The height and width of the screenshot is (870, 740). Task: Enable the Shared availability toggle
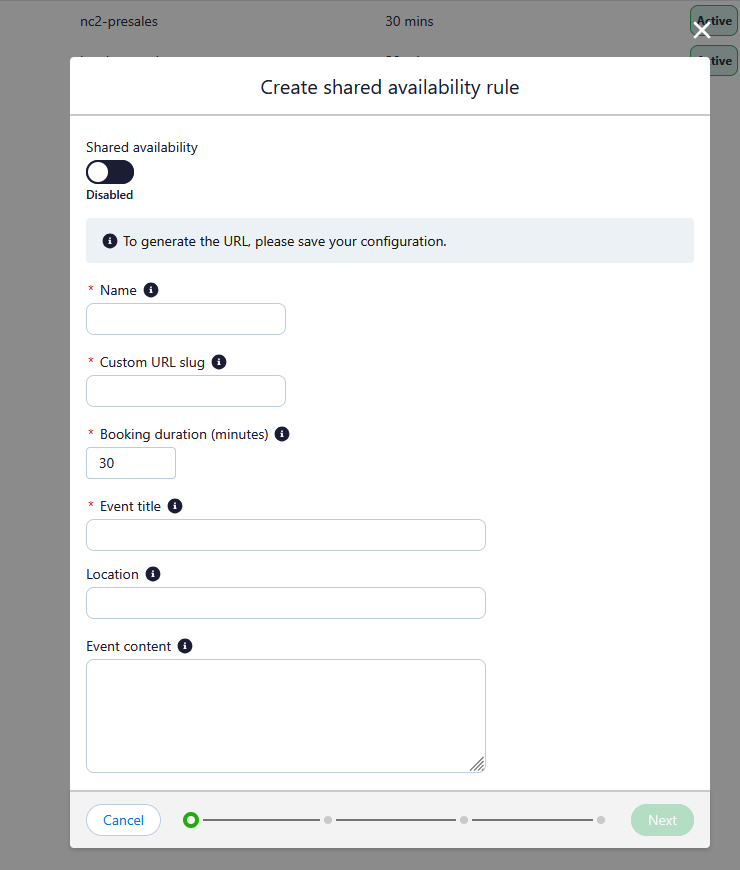[110, 172]
